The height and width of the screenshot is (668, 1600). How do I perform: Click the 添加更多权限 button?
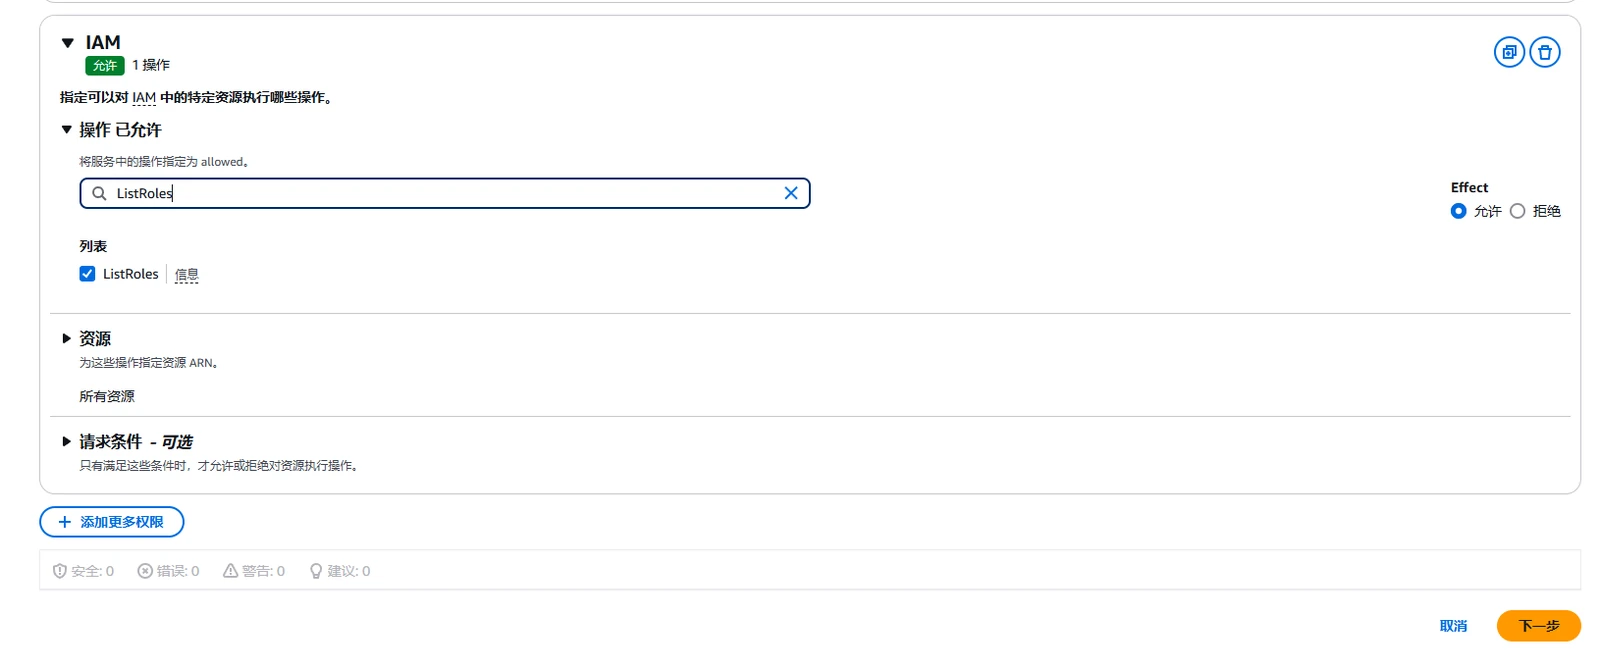[112, 522]
